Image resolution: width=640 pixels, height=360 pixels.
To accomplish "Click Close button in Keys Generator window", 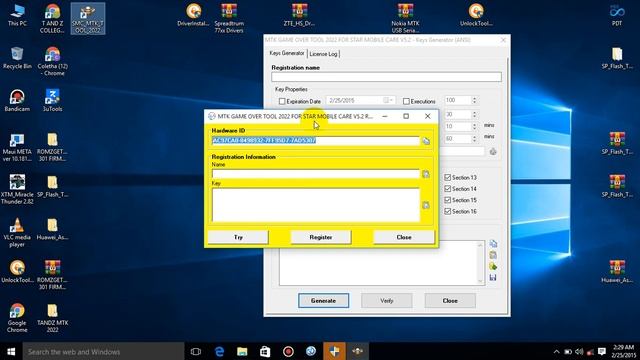I will pyautogui.click(x=450, y=301).
